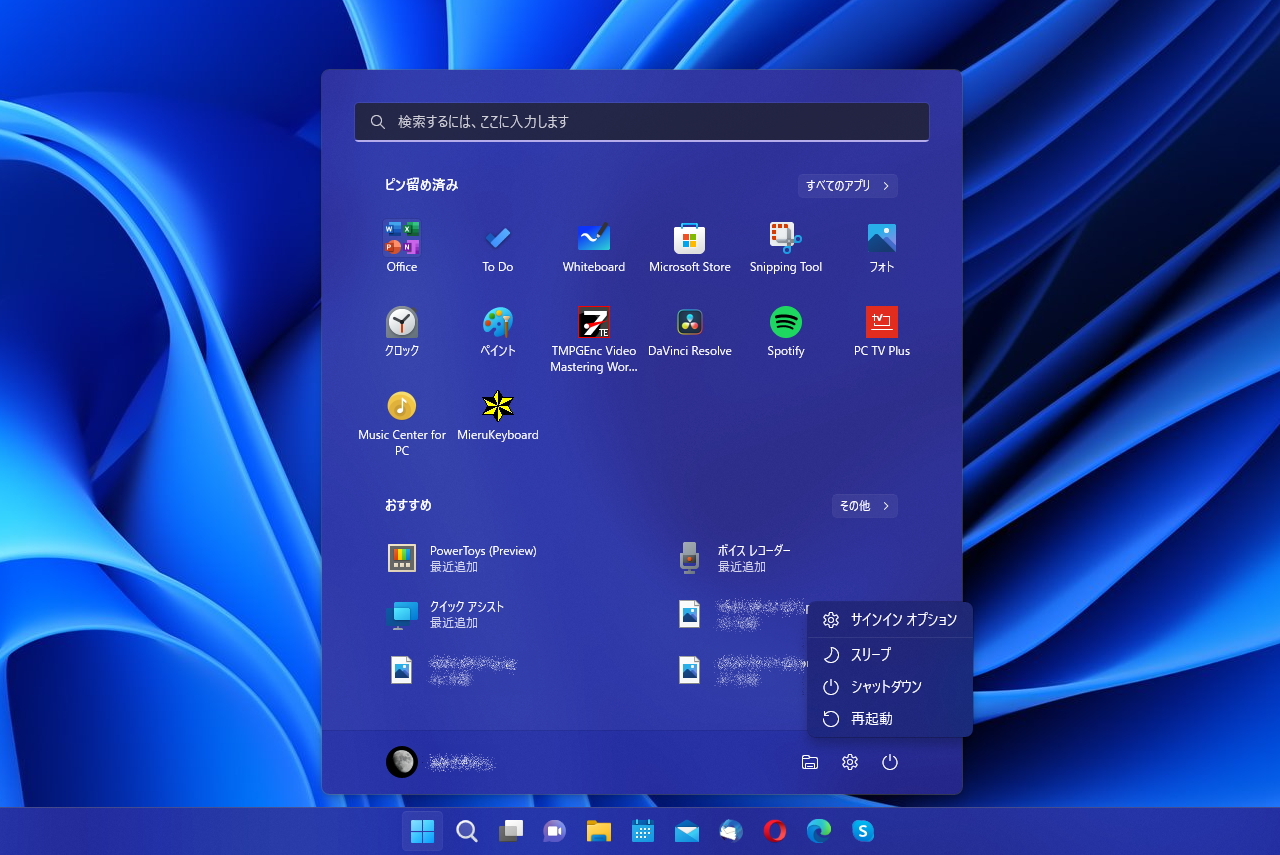Open Teams Chat on taskbar
The image size is (1280, 855).
pyautogui.click(x=555, y=831)
